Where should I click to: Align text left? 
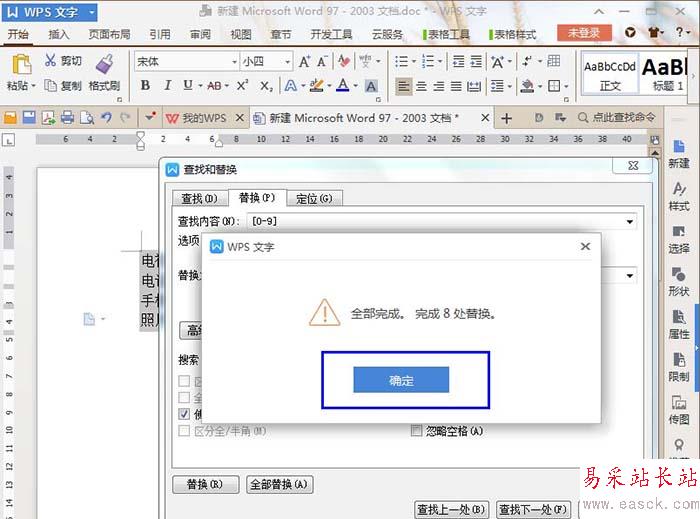(x=404, y=86)
